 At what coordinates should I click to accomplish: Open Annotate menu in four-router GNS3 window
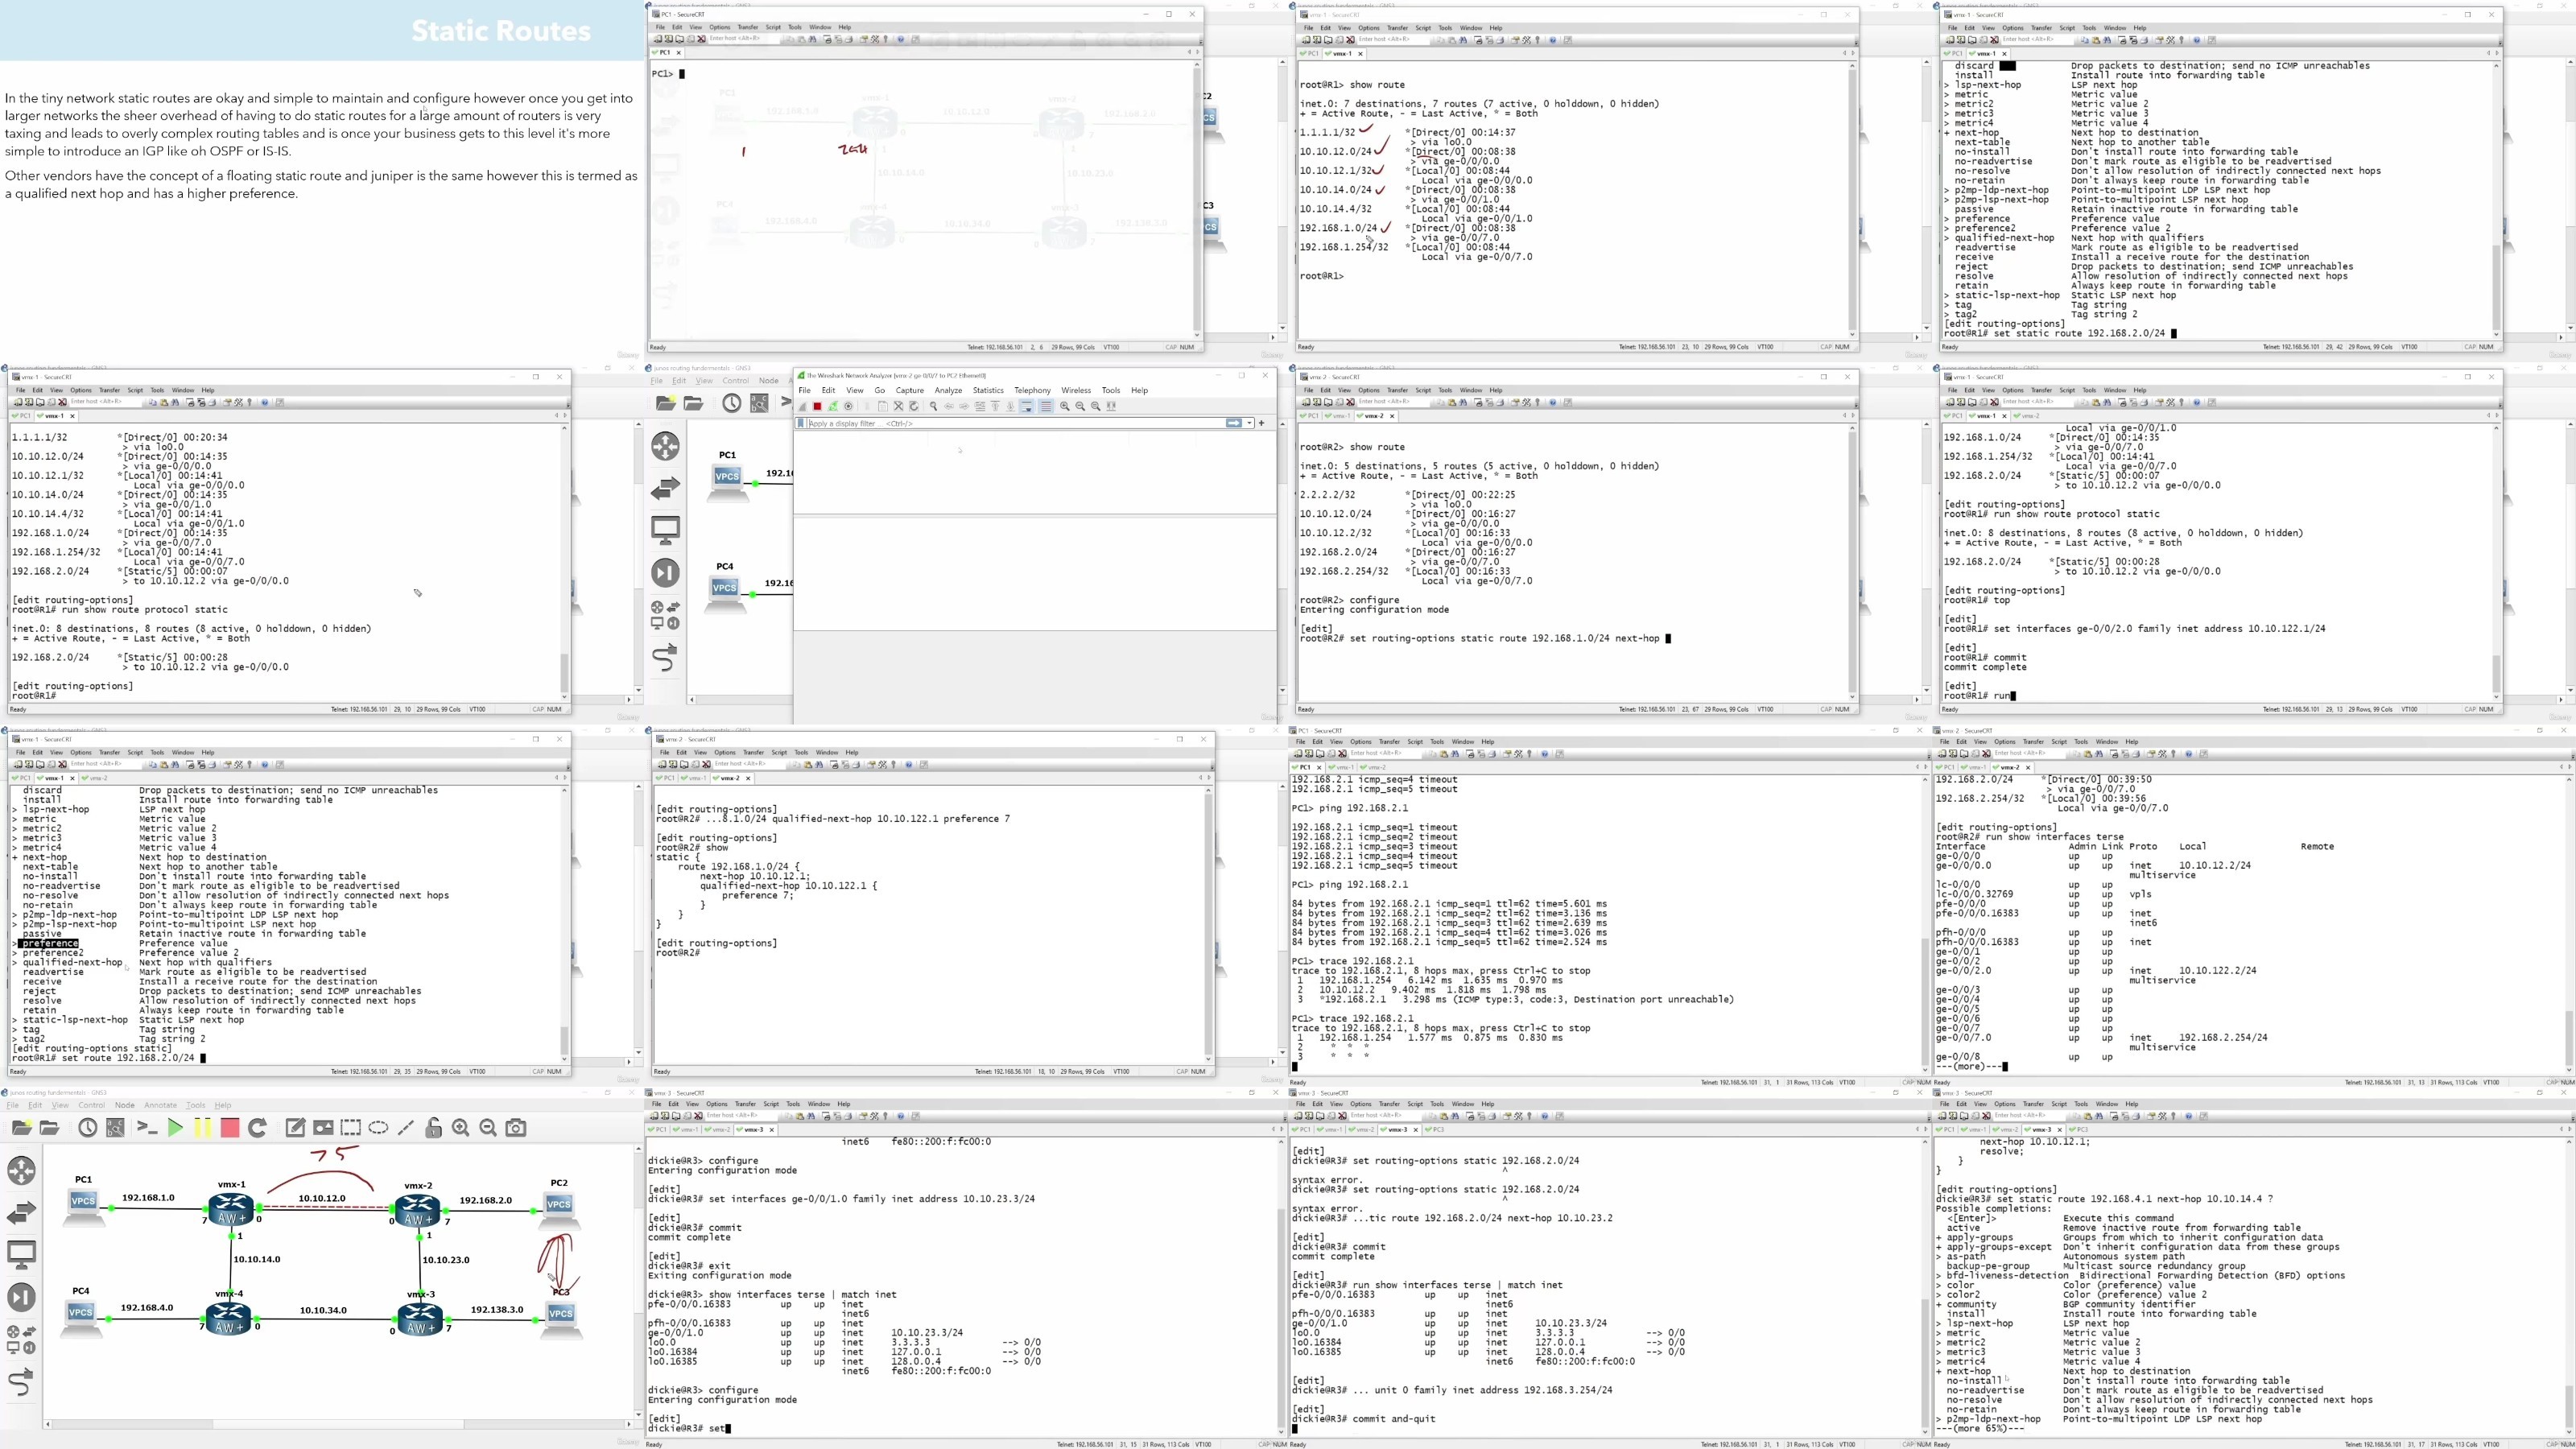(x=160, y=1105)
